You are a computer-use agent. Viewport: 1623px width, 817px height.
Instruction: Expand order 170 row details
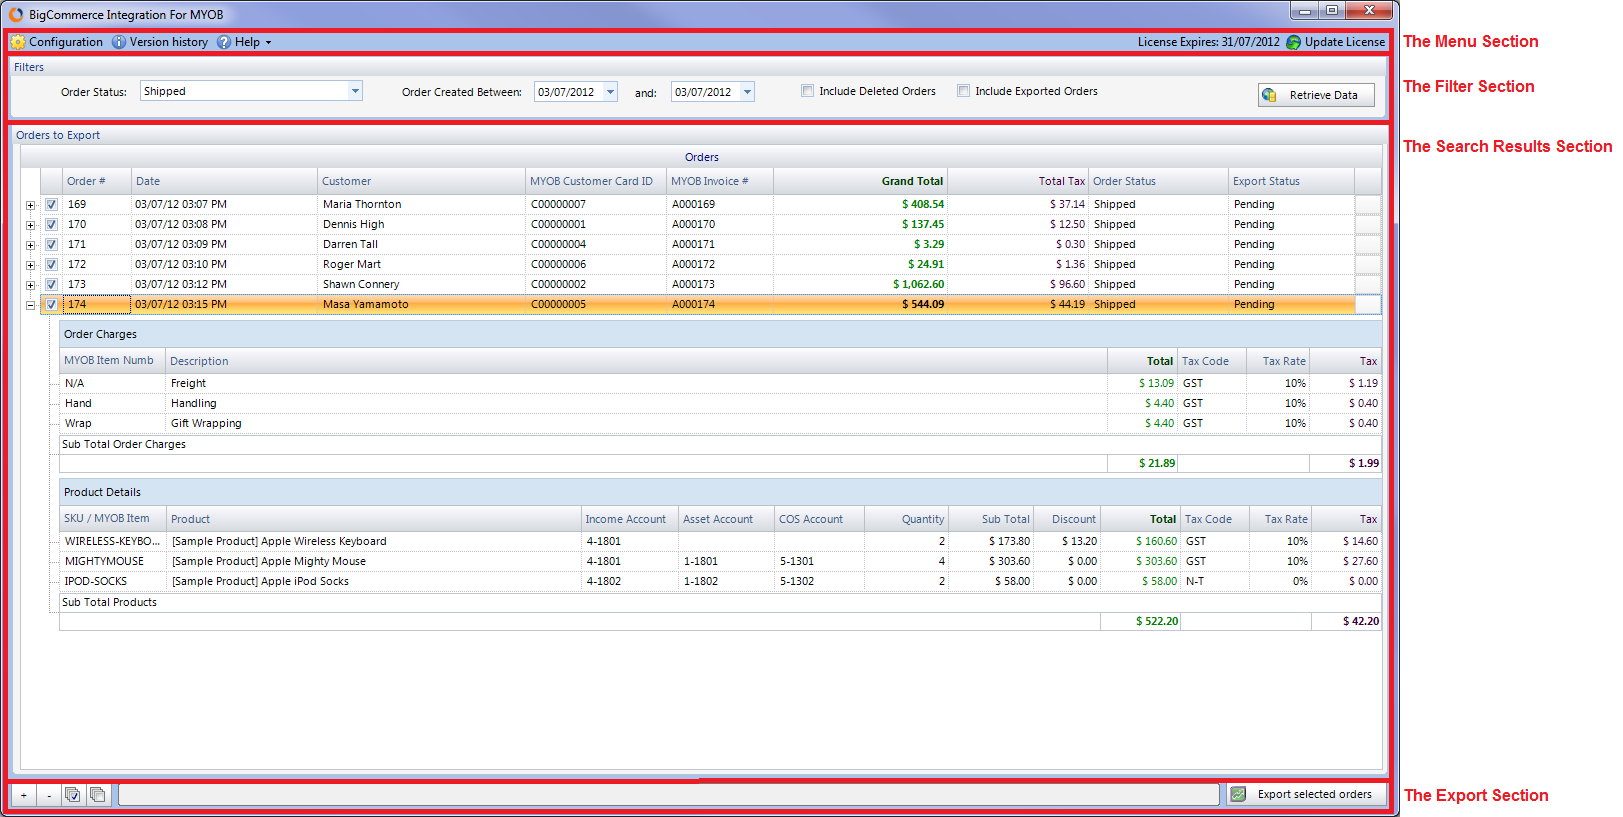(x=30, y=225)
